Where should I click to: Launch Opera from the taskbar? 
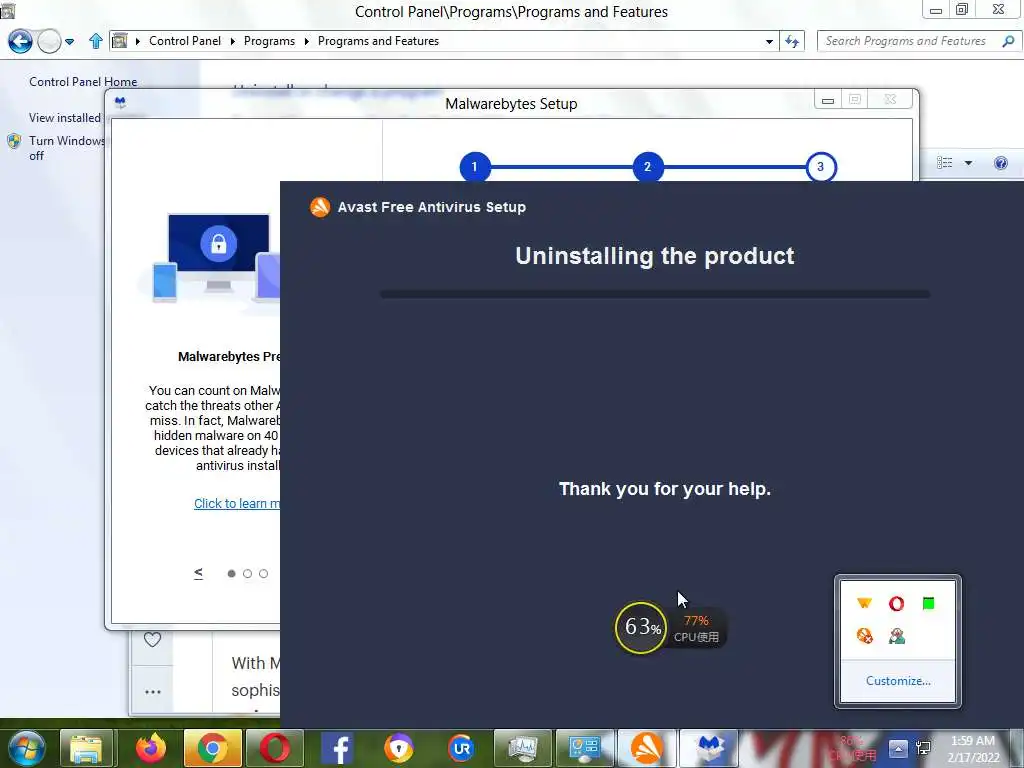click(274, 749)
